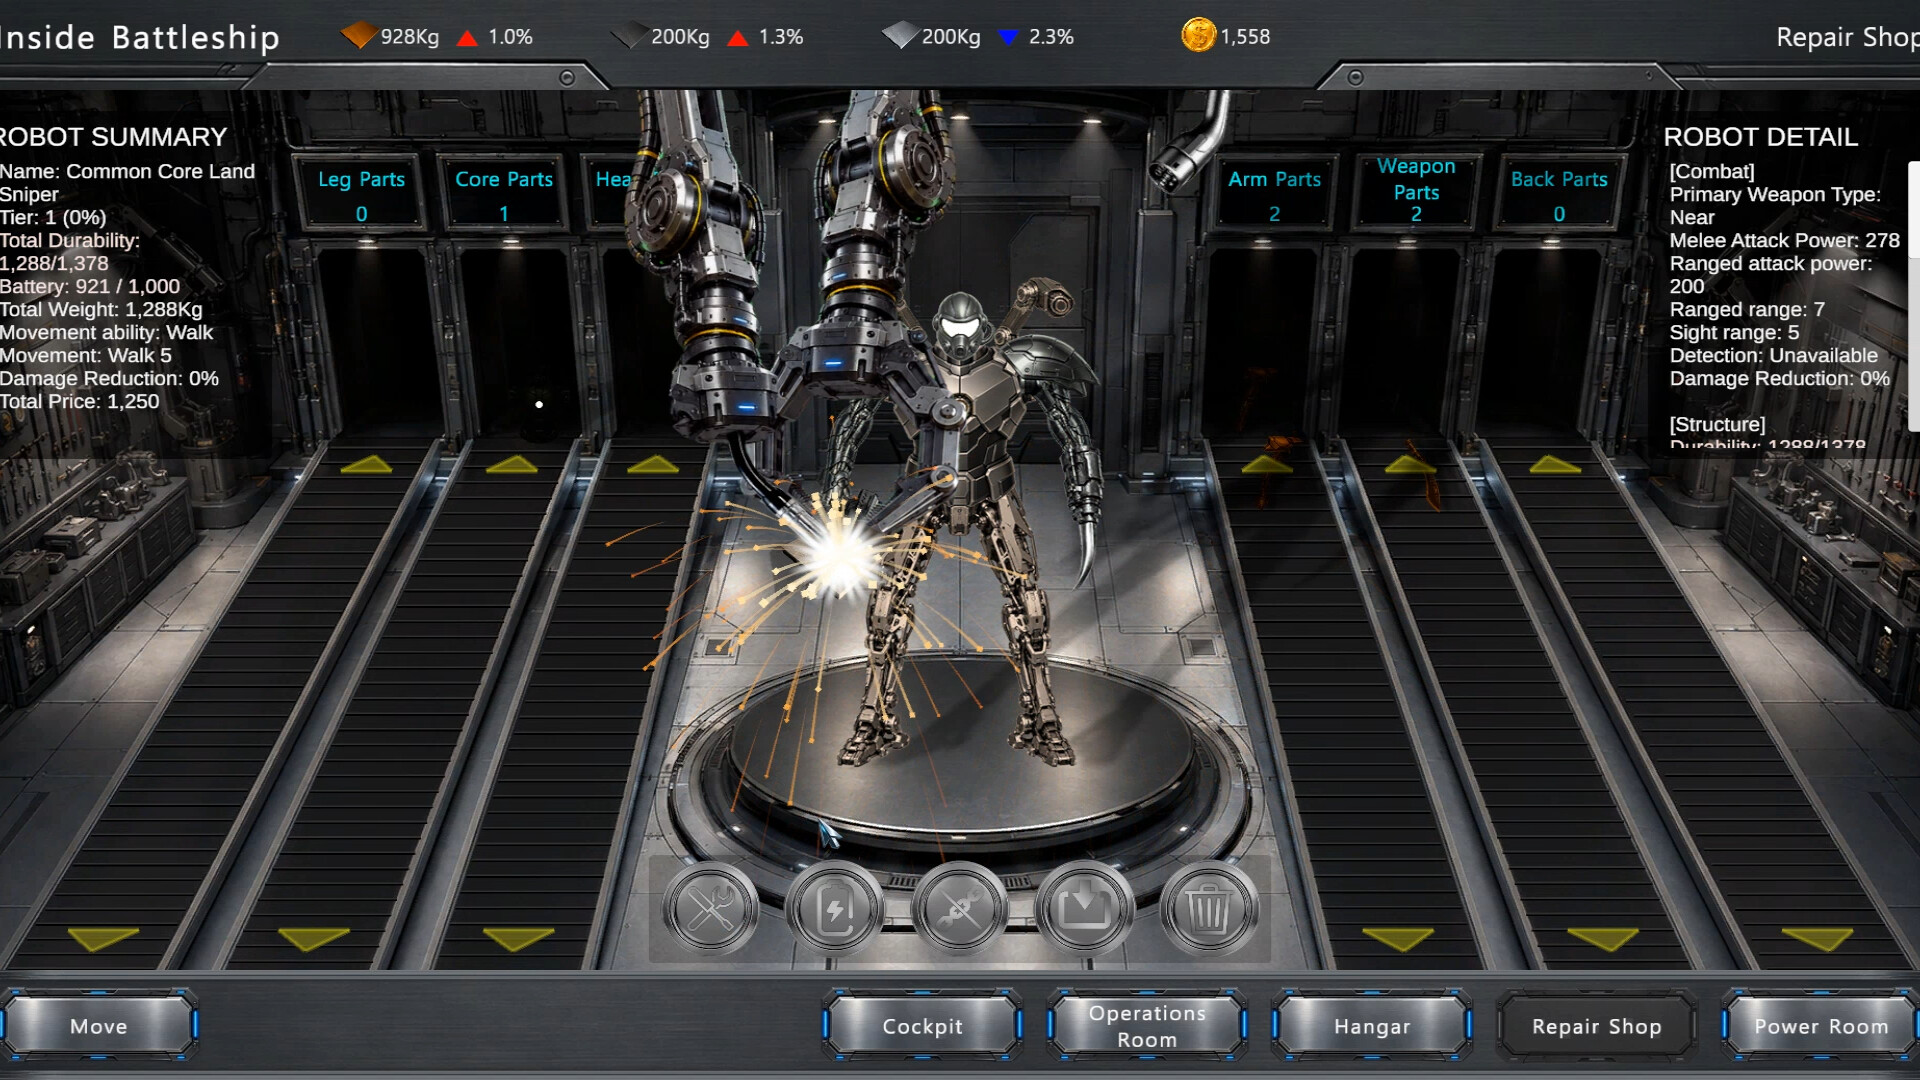Screen dimensions: 1920x1080
Task: Click down arrow on Weapon Parts conveyor
Action: pos(1602,939)
